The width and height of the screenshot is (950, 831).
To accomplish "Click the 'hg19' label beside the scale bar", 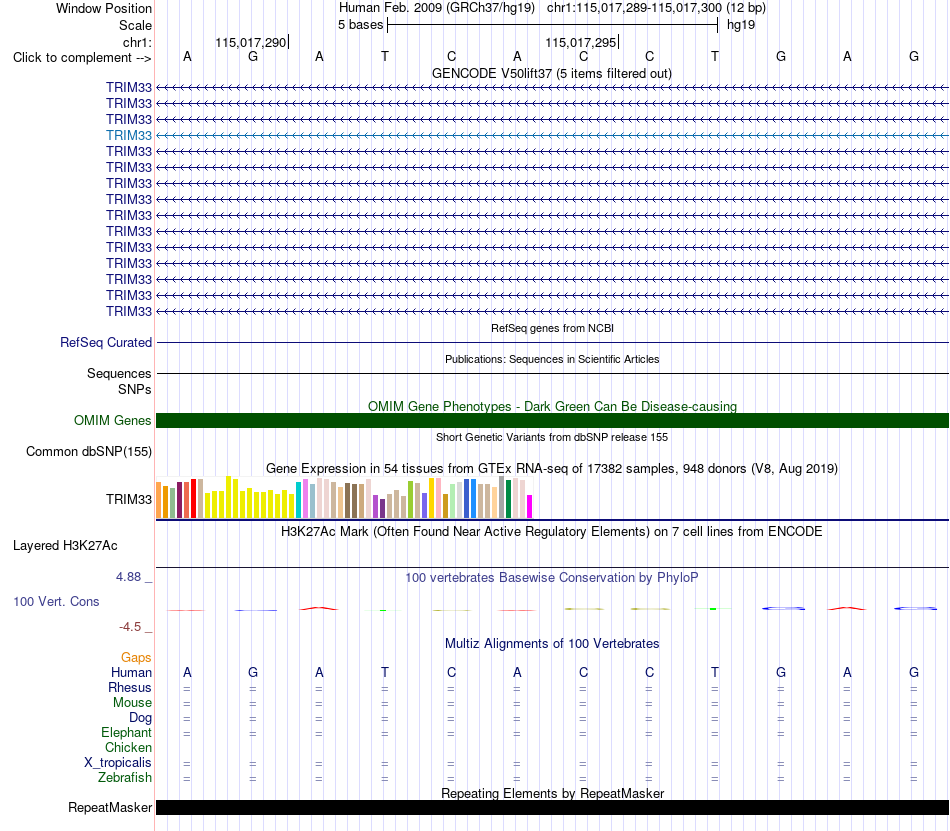I will pos(741,25).
